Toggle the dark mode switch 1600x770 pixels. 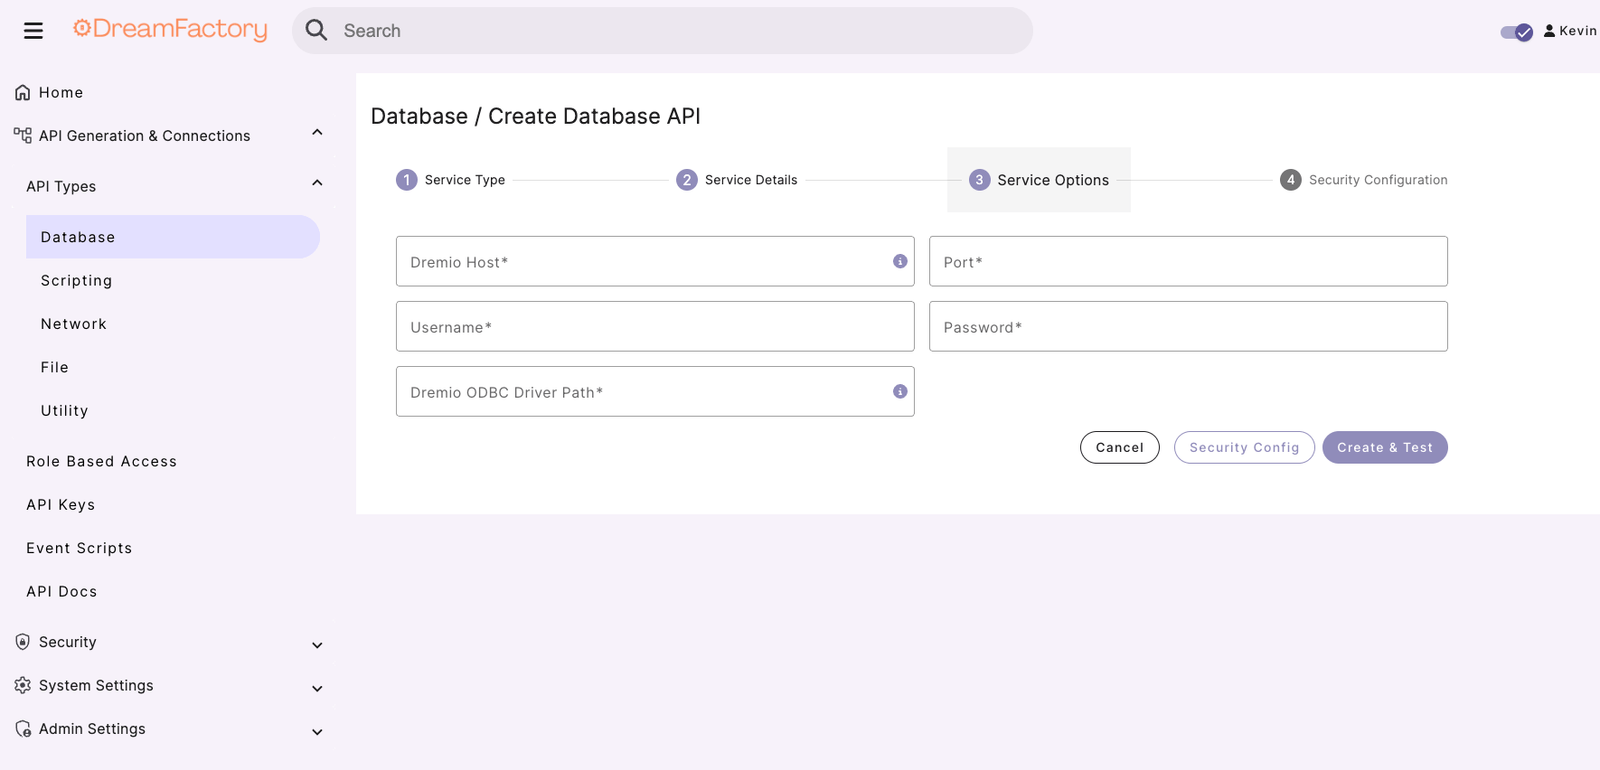pos(1516,32)
